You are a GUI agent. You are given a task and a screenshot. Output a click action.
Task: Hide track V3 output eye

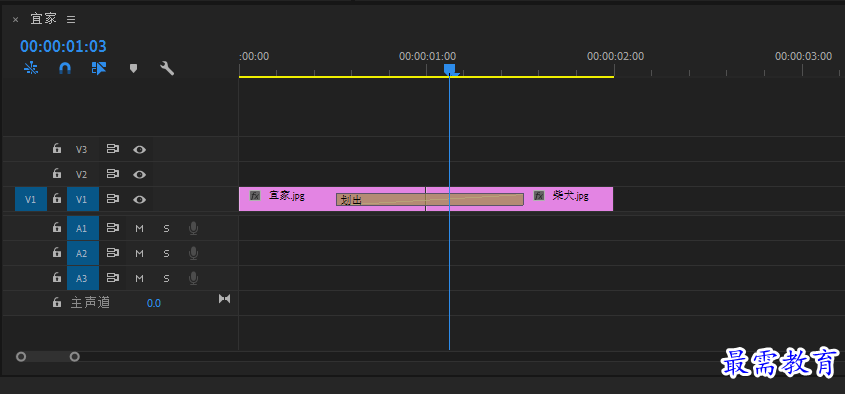click(x=140, y=149)
